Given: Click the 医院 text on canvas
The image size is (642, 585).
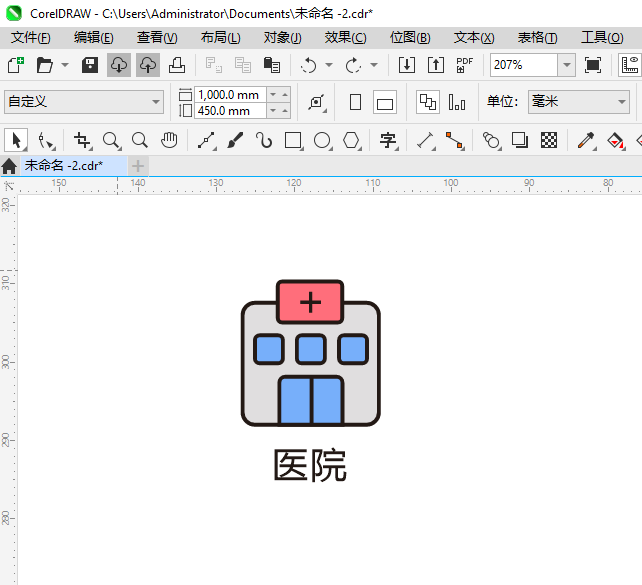Looking at the screenshot, I should tap(310, 465).
